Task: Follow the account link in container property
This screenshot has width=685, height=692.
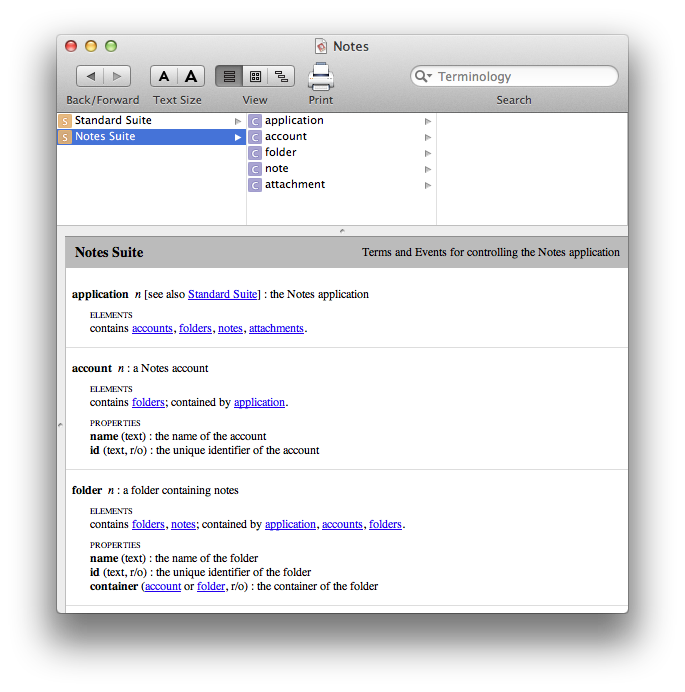Action: click(x=163, y=587)
